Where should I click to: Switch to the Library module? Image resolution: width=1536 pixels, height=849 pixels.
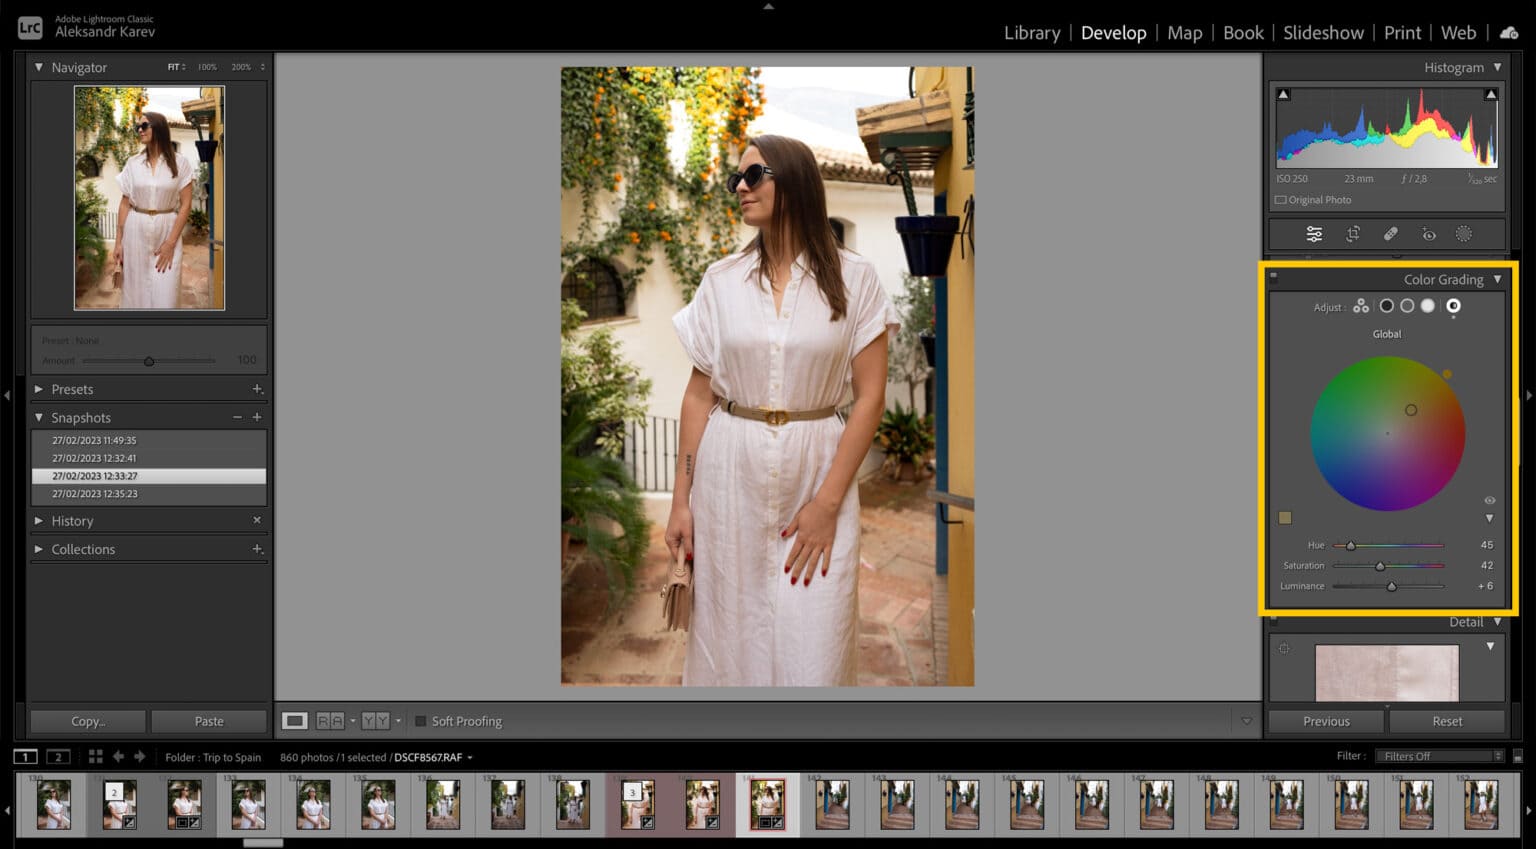(x=1031, y=33)
